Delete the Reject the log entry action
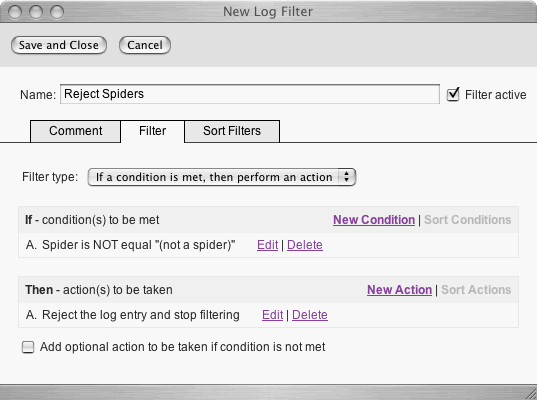 point(310,315)
